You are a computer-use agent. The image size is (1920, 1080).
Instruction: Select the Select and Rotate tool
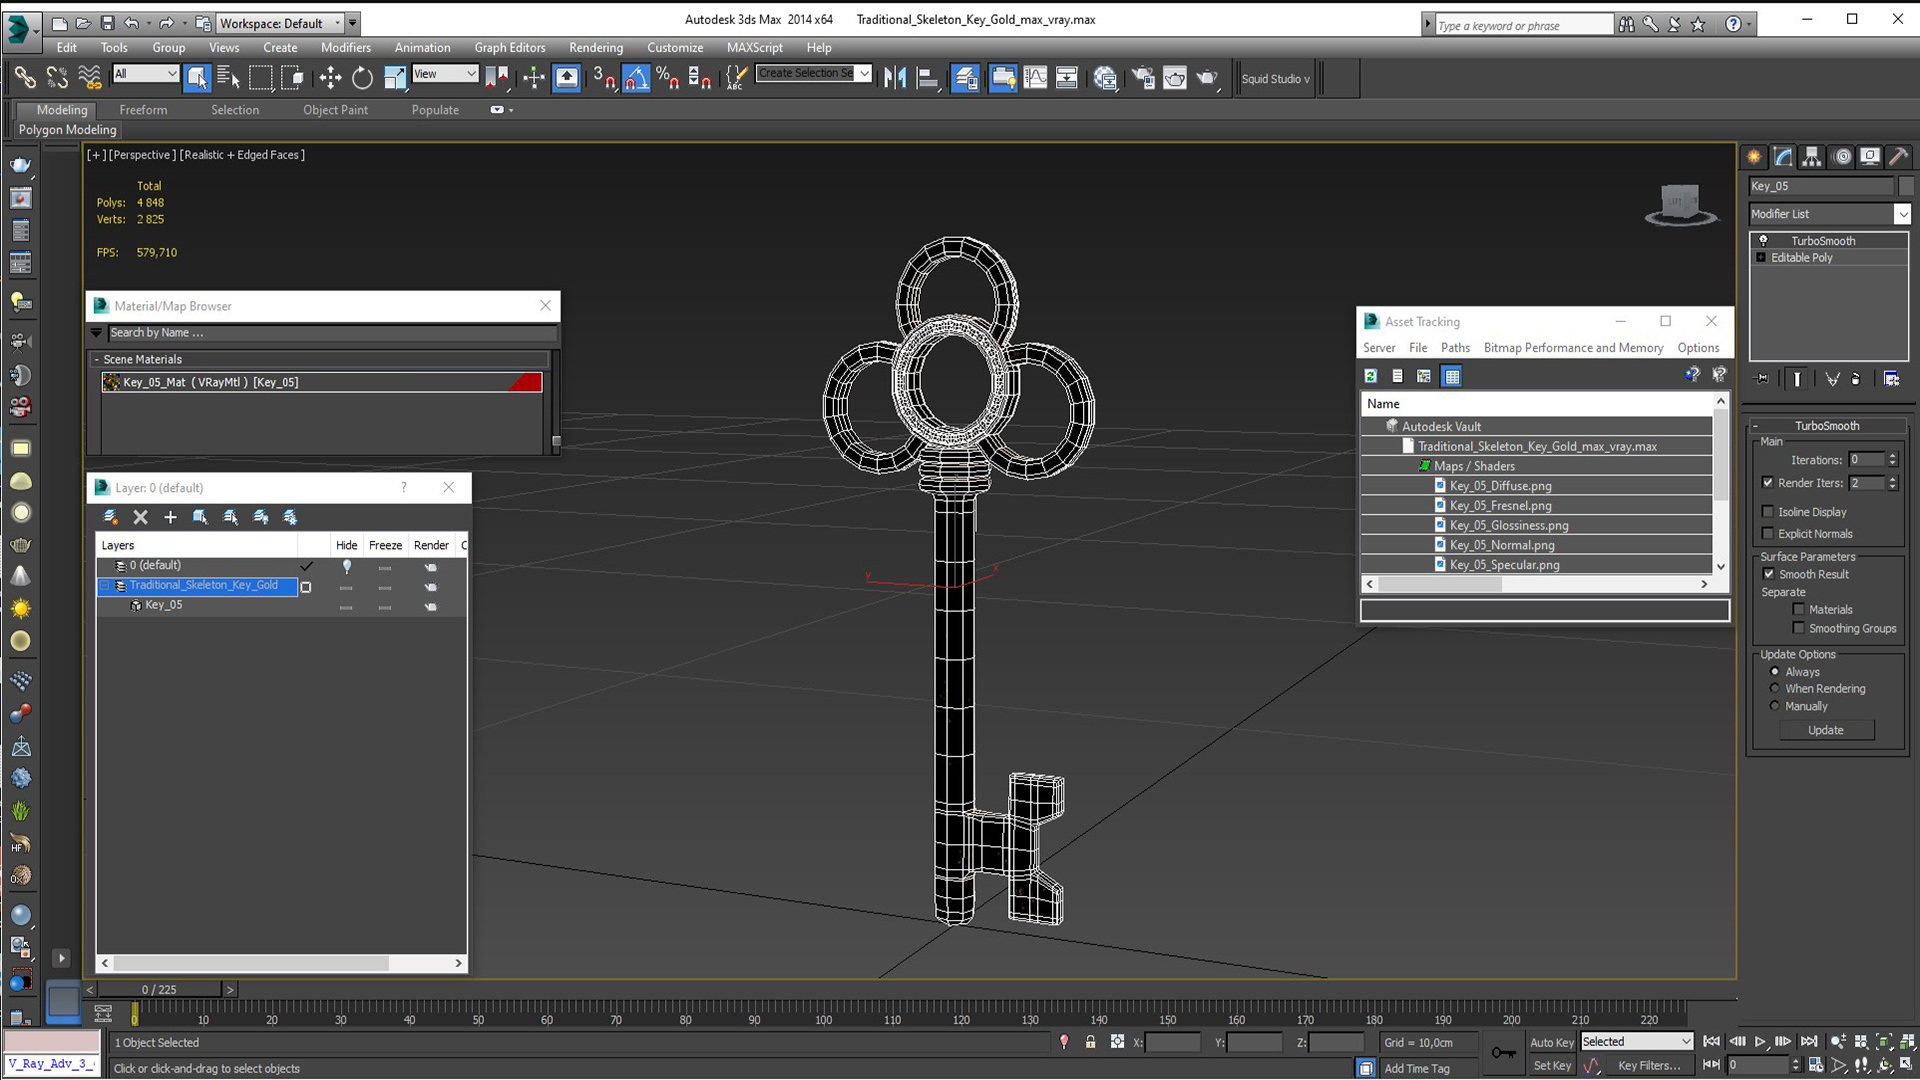362,78
